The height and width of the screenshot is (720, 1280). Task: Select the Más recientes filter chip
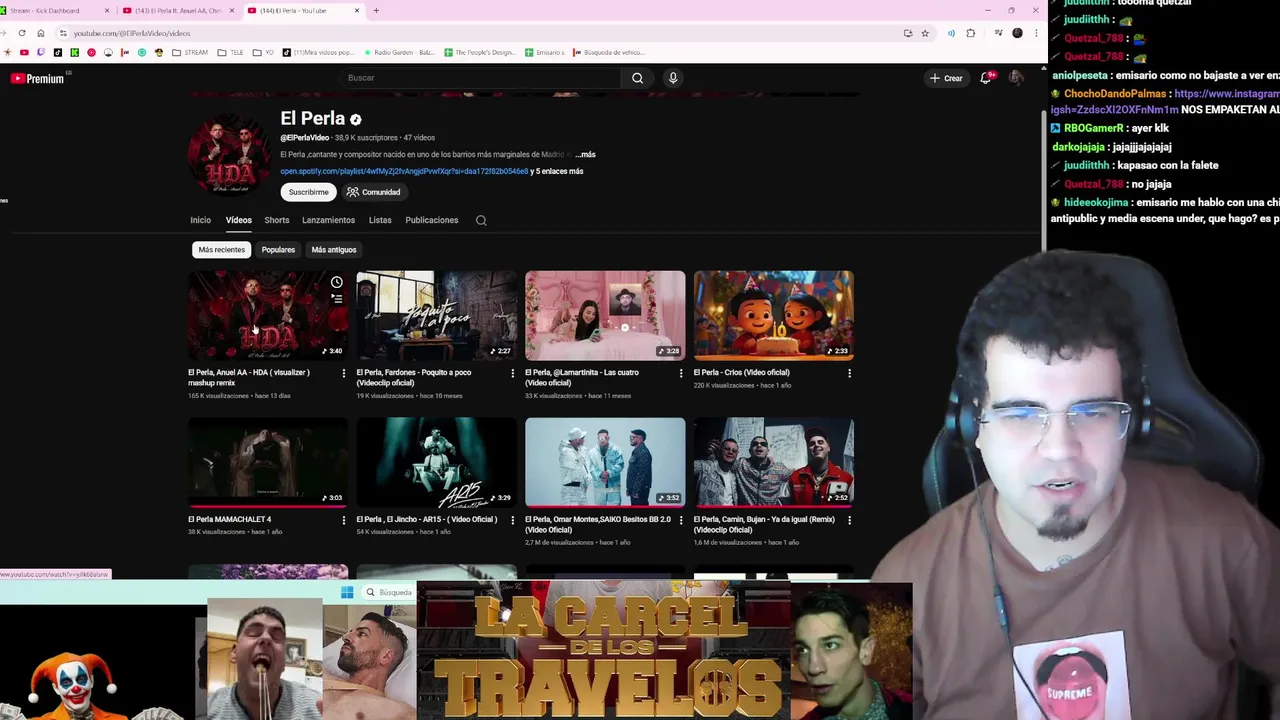click(x=221, y=250)
